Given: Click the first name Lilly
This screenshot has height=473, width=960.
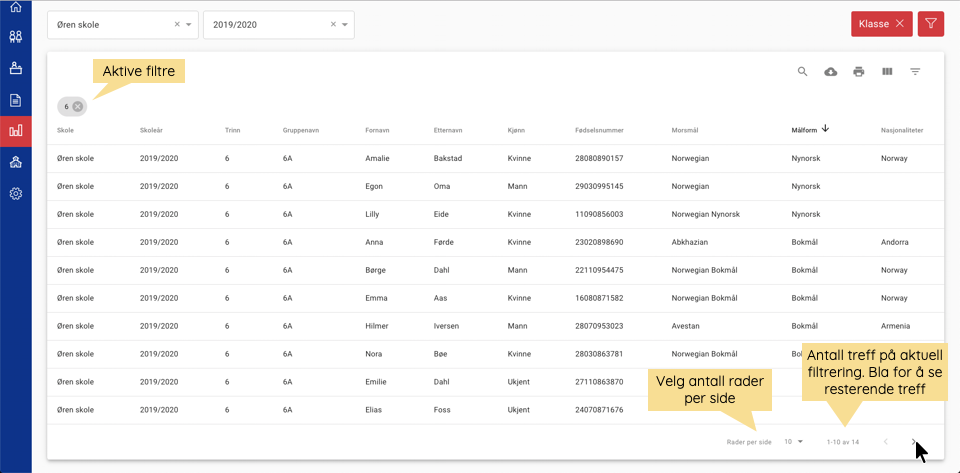Looking at the screenshot, I should pyautogui.click(x=372, y=214).
